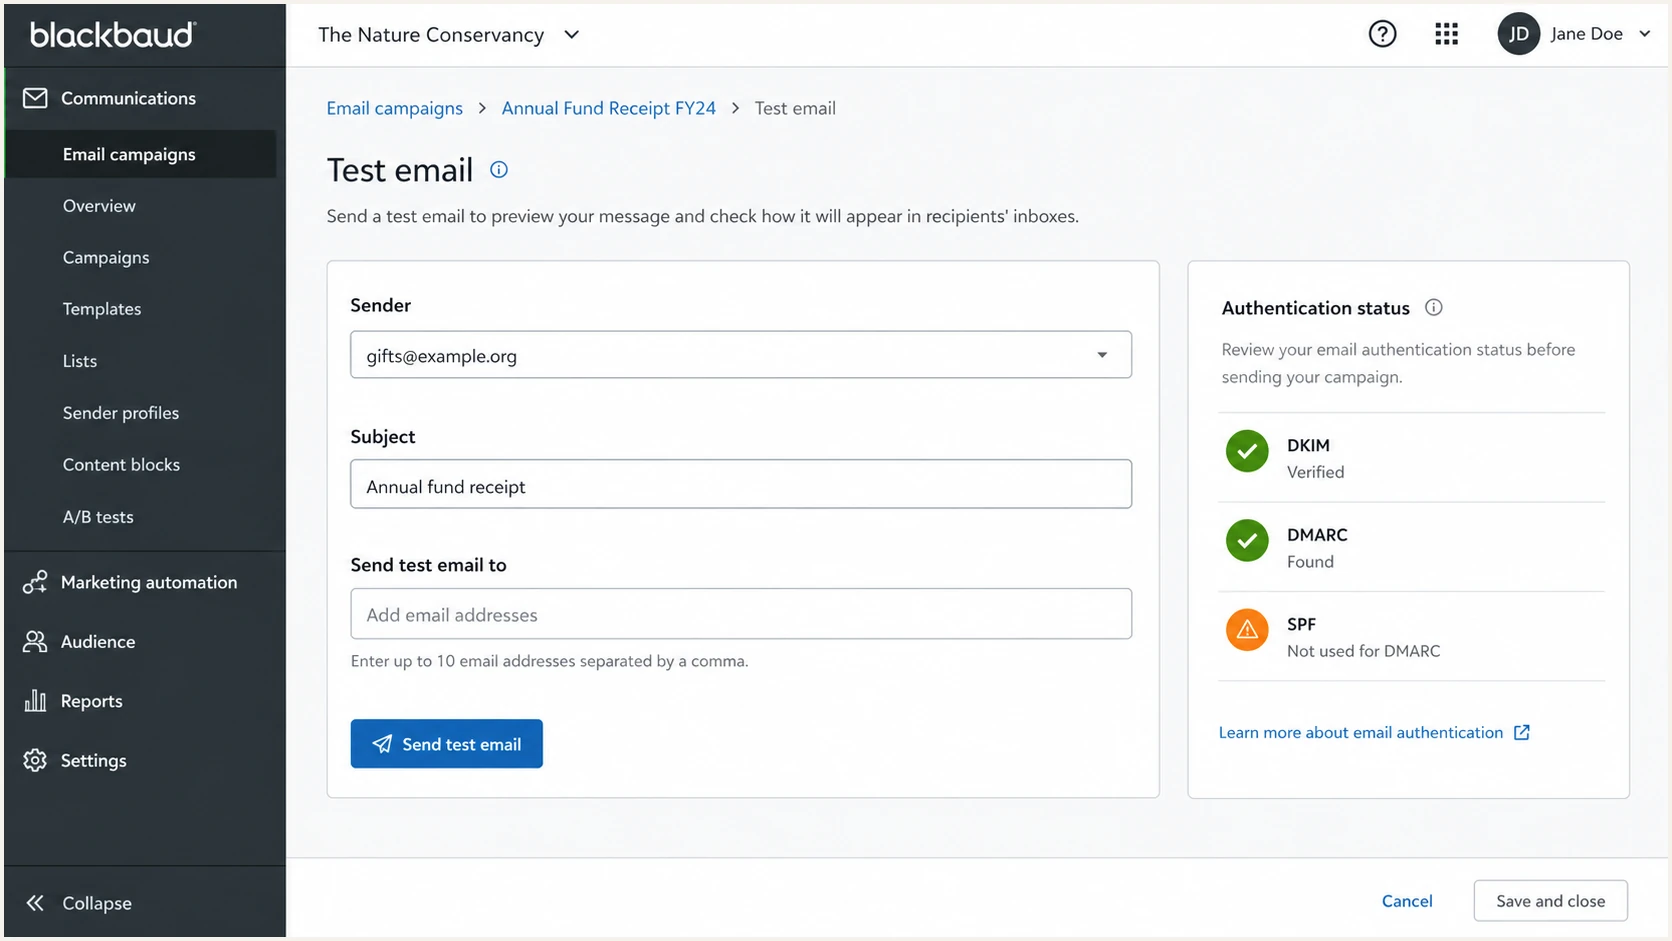
Task: Click the Add email addresses field
Action: click(x=741, y=614)
